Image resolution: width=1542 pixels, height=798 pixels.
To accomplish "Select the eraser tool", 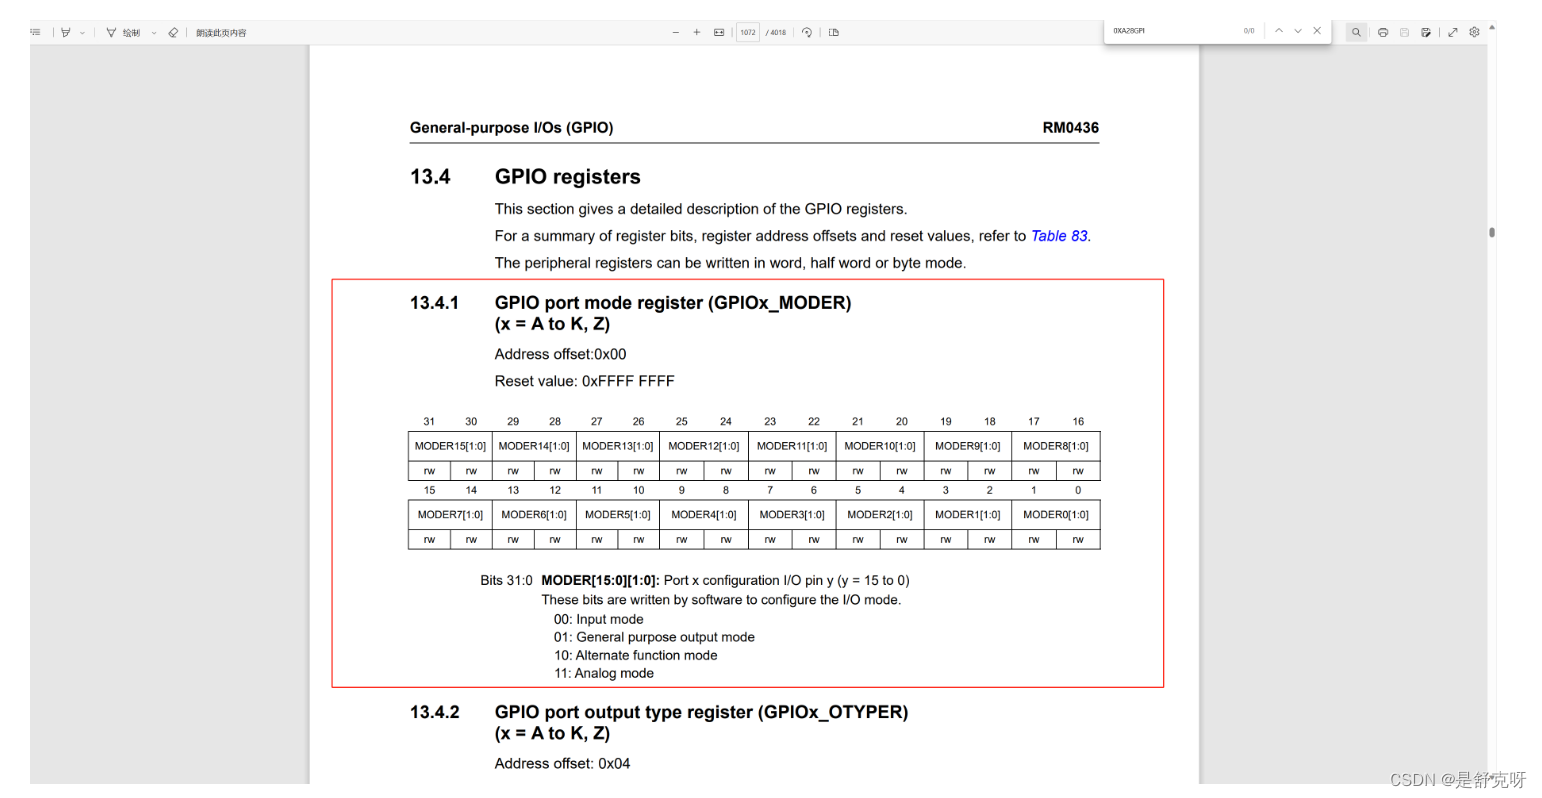I will coord(172,32).
